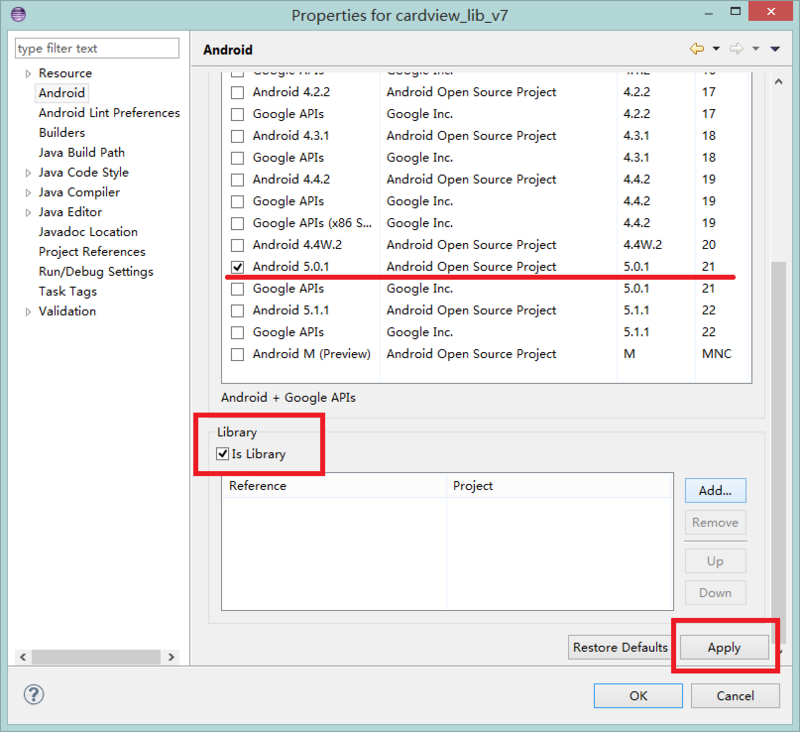Click the left-pane horizontal scrollbar thumb
Screen dimensions: 800x732
pos(96,657)
